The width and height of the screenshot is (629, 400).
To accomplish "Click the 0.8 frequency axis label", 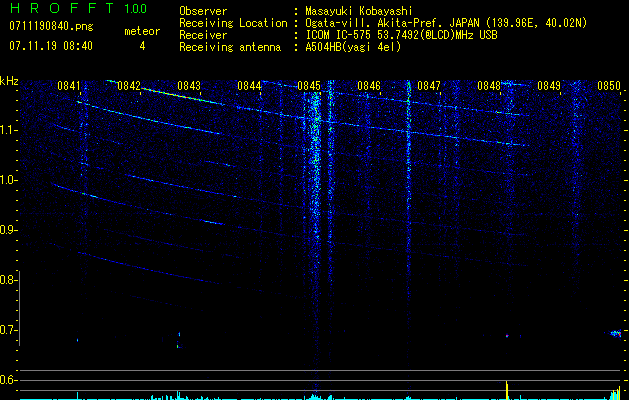I will coord(8,280).
